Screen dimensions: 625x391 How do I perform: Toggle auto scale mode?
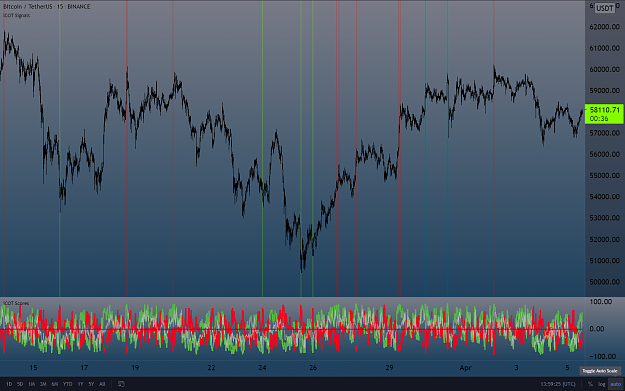pyautogui.click(x=616, y=384)
